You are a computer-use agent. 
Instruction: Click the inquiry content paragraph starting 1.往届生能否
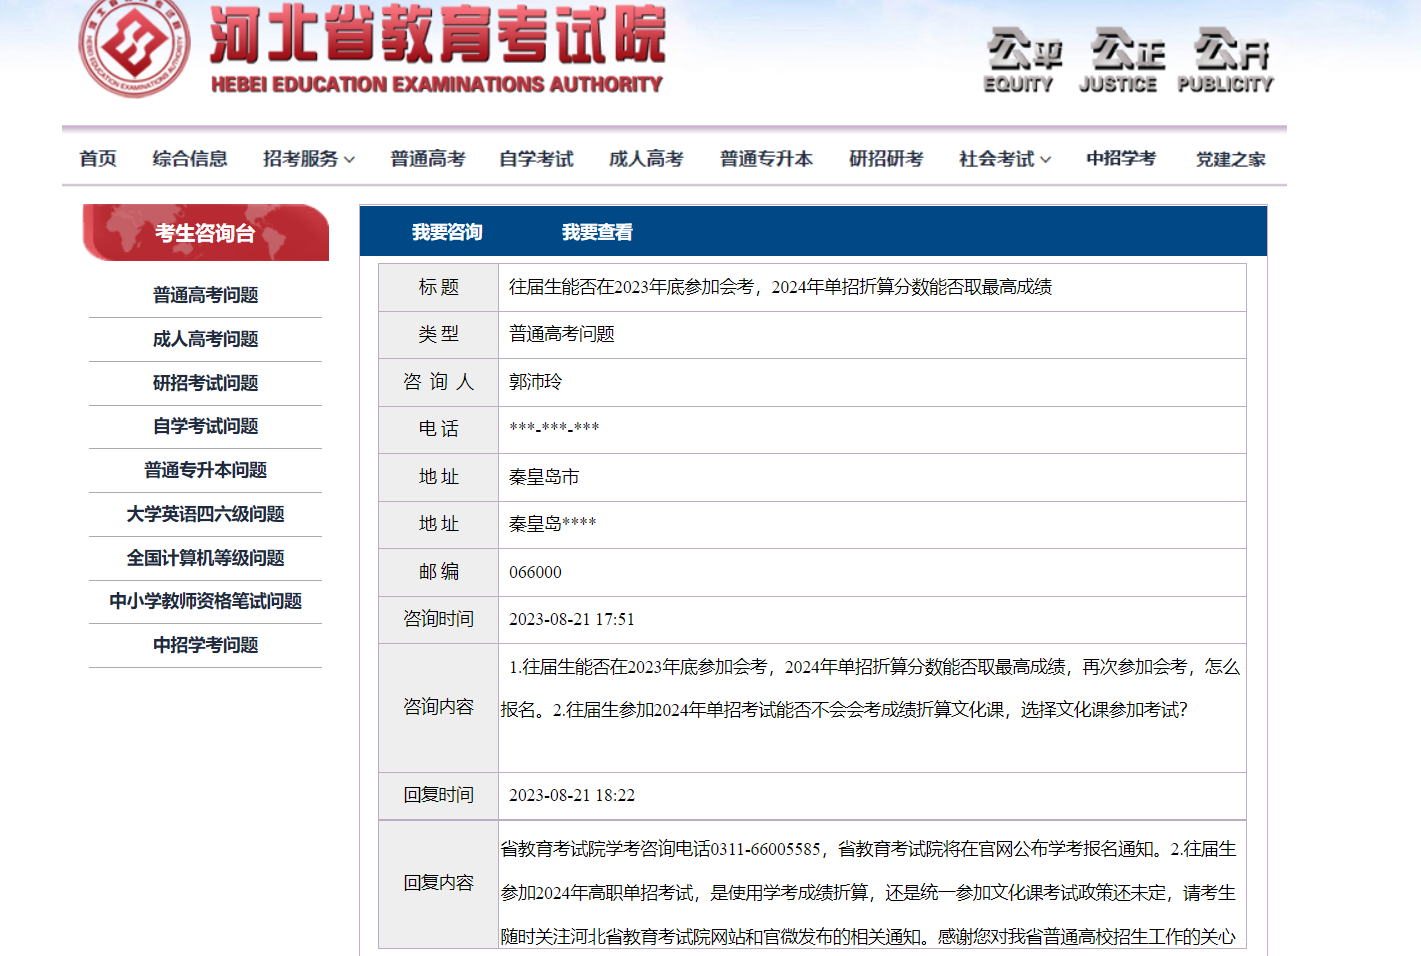[870, 688]
